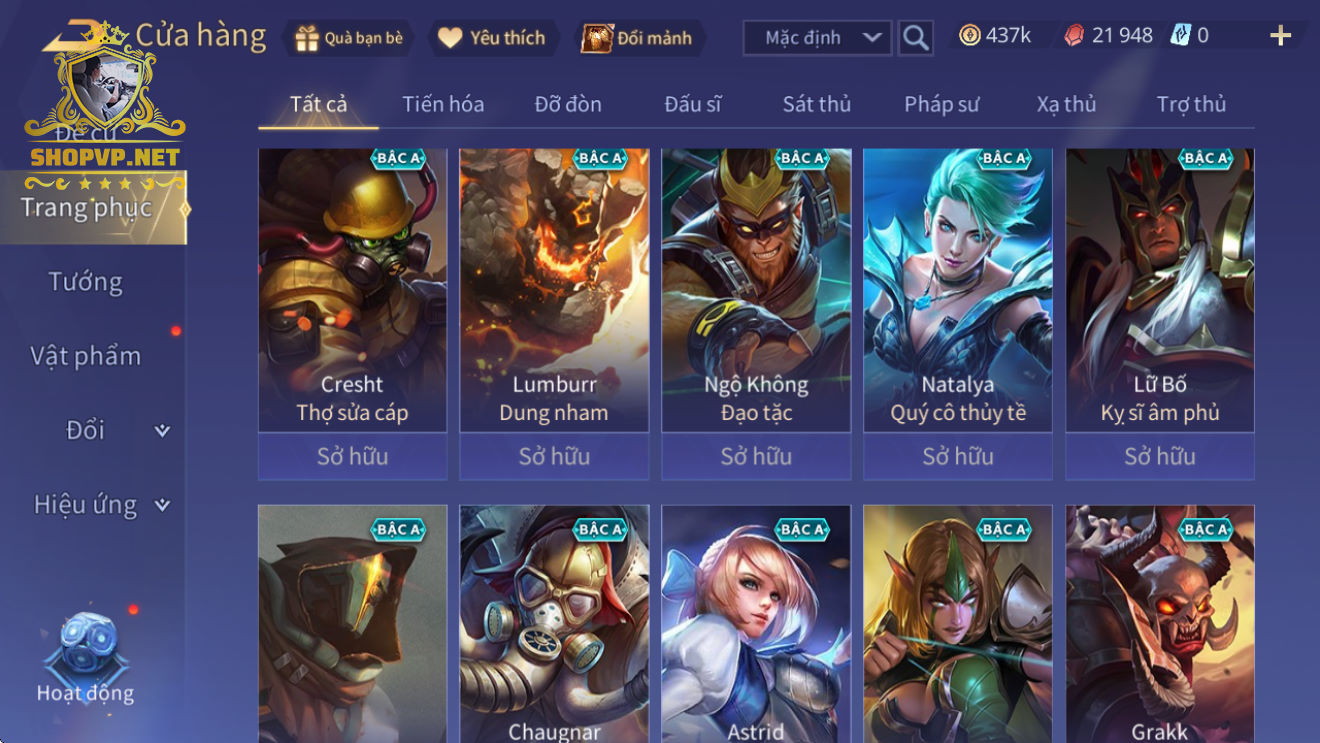Select the Tiến hóa tab
Viewport: 1320px width, 743px height.
point(443,104)
